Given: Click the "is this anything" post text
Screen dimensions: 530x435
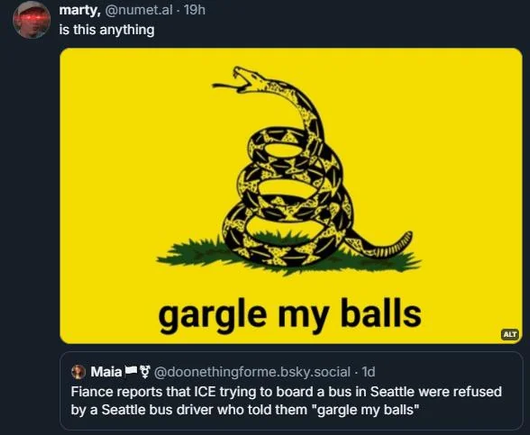Looking at the screenshot, I should (107, 30).
